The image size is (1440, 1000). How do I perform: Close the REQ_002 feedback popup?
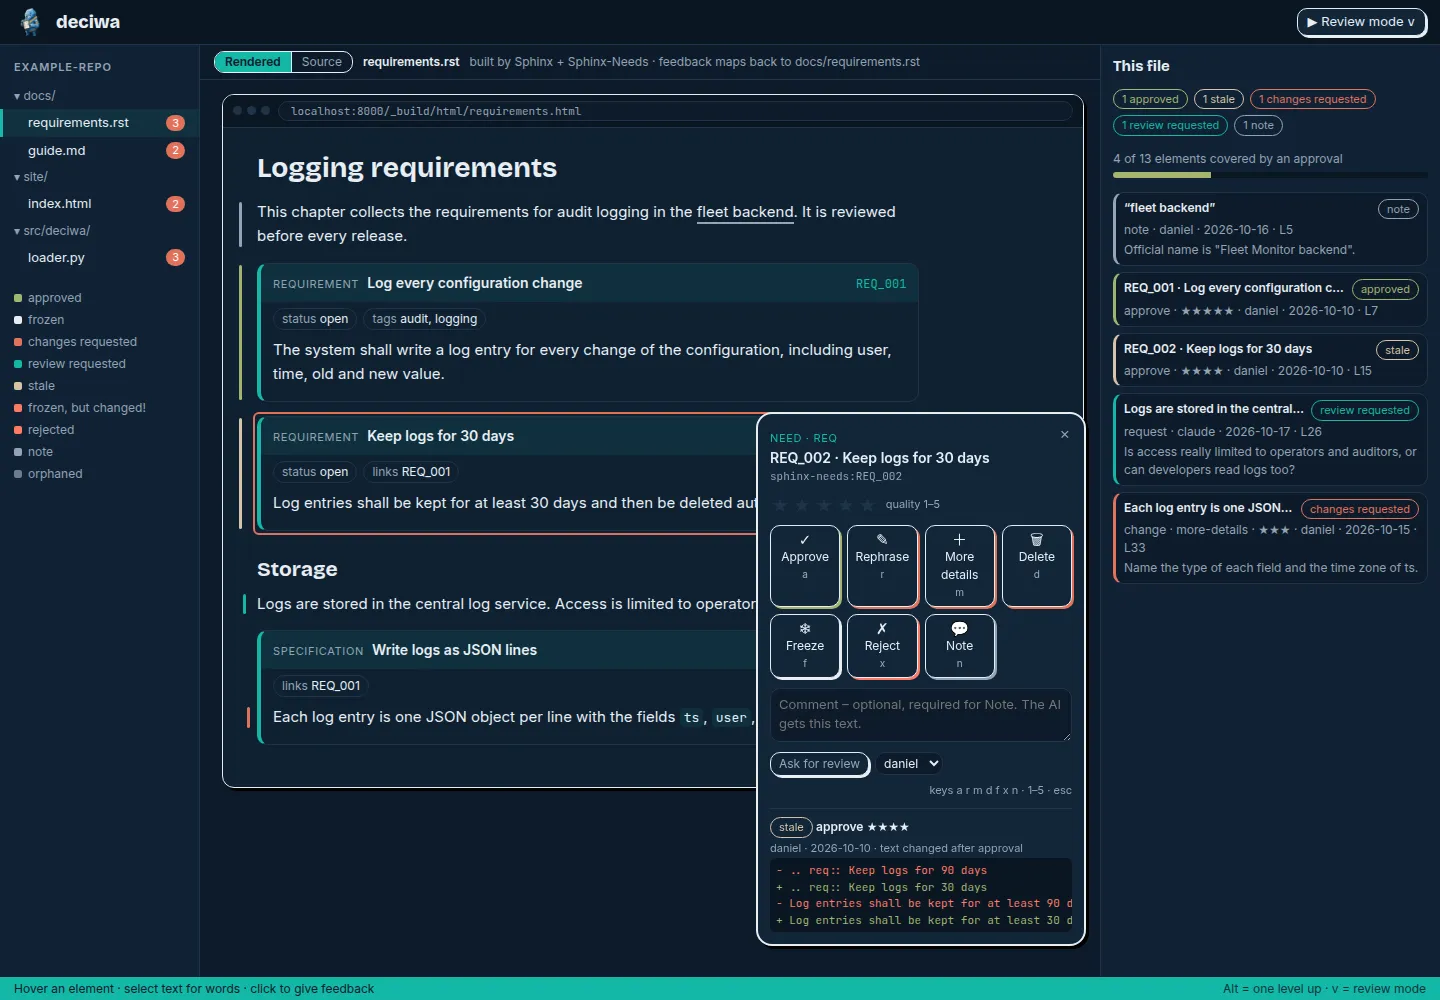1064,434
